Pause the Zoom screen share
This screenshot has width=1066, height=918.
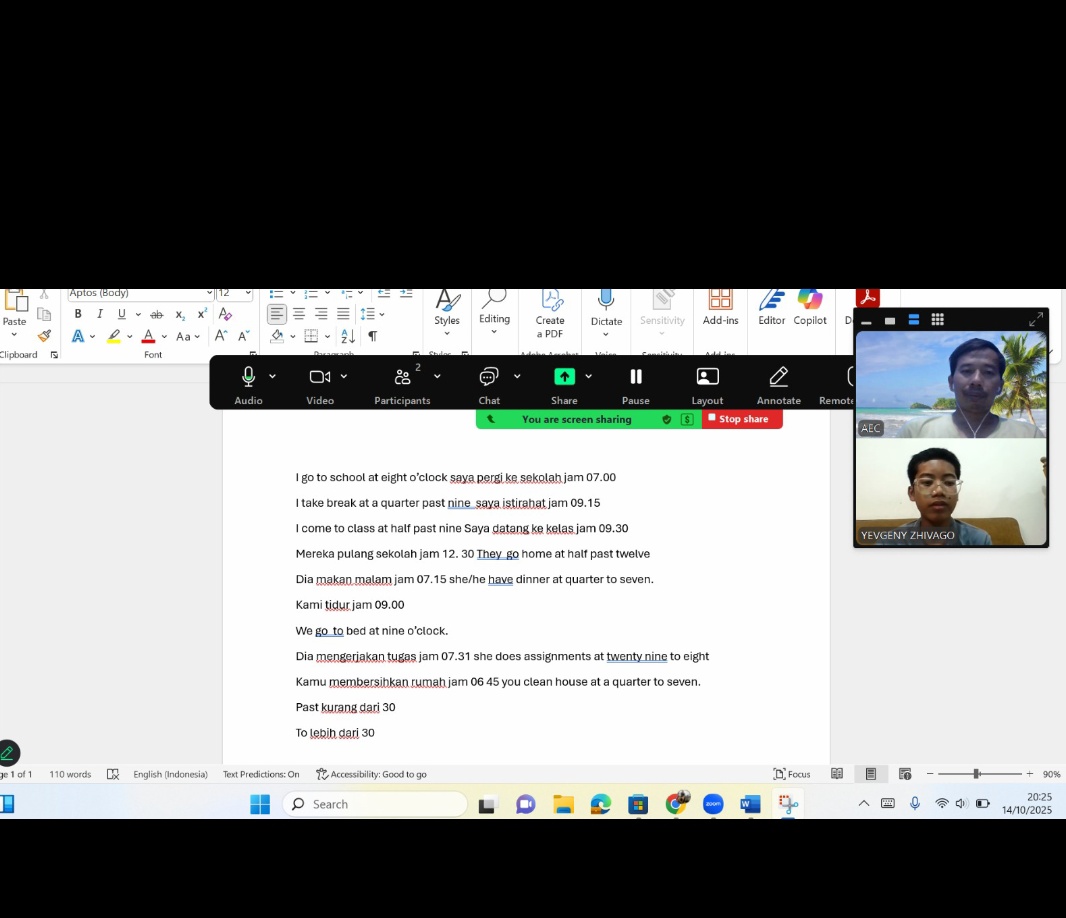[636, 385]
